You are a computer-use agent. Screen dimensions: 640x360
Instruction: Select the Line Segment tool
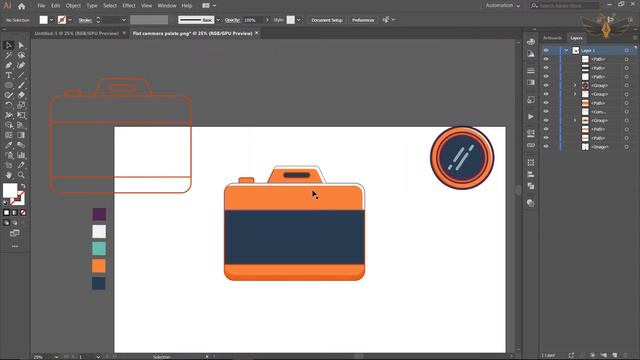point(21,75)
